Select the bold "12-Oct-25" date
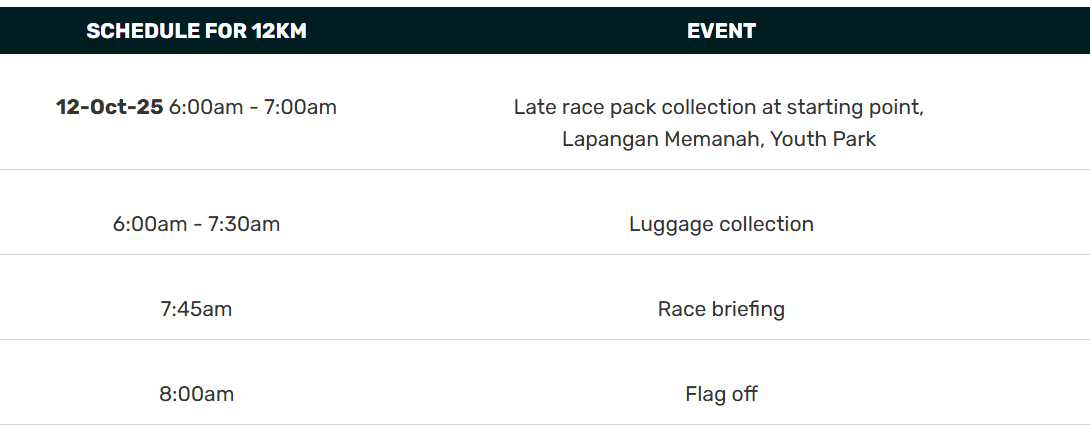1090x430 pixels. pyautogui.click(x=109, y=107)
